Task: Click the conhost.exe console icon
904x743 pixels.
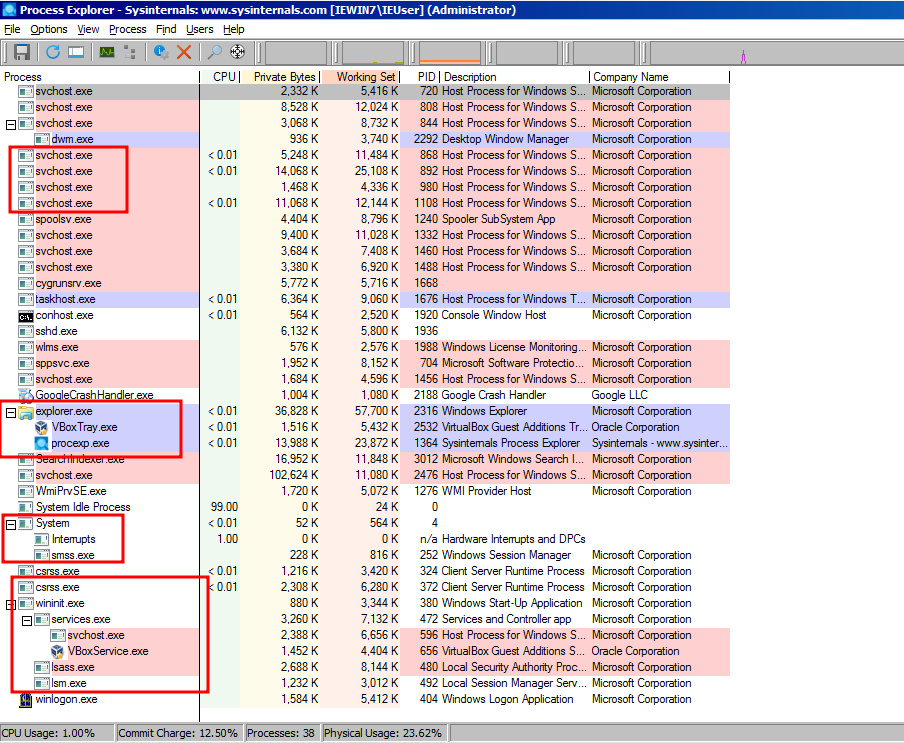Action: click(x=25, y=315)
